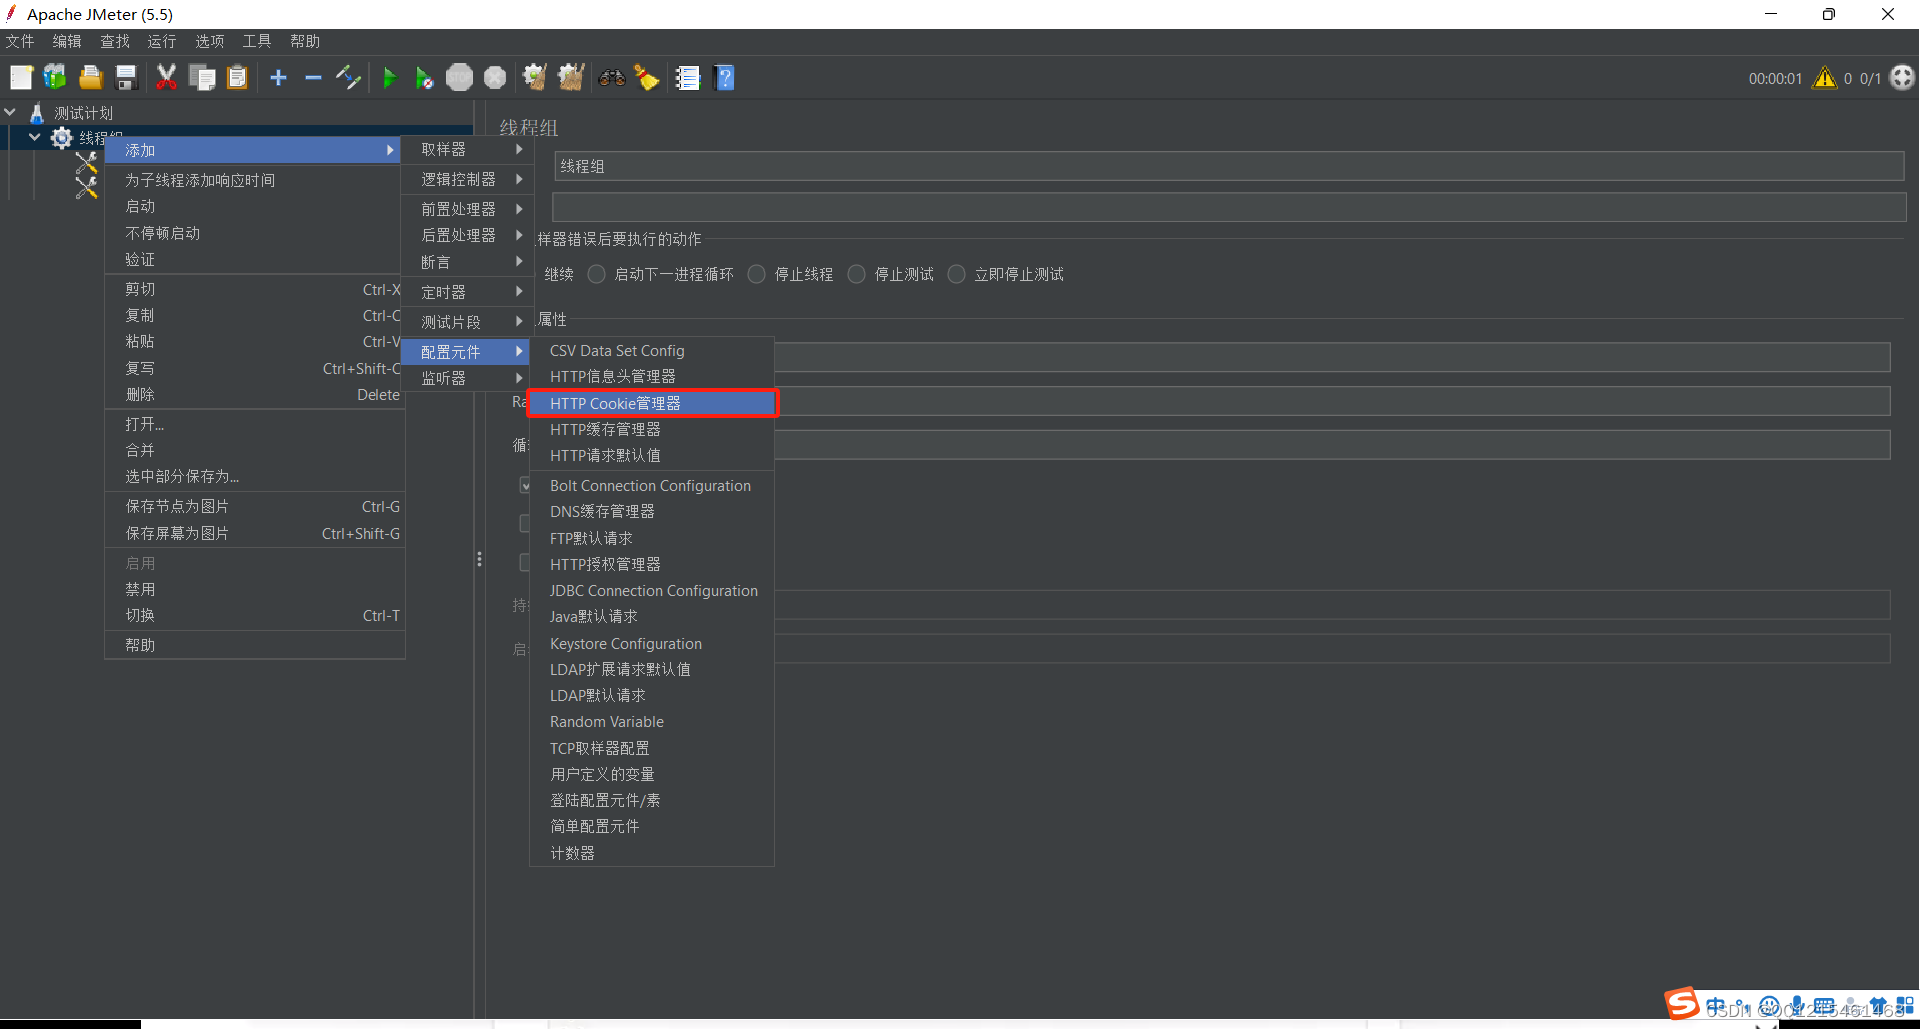
Task: Select 计数器 menu entry
Action: 652,853
